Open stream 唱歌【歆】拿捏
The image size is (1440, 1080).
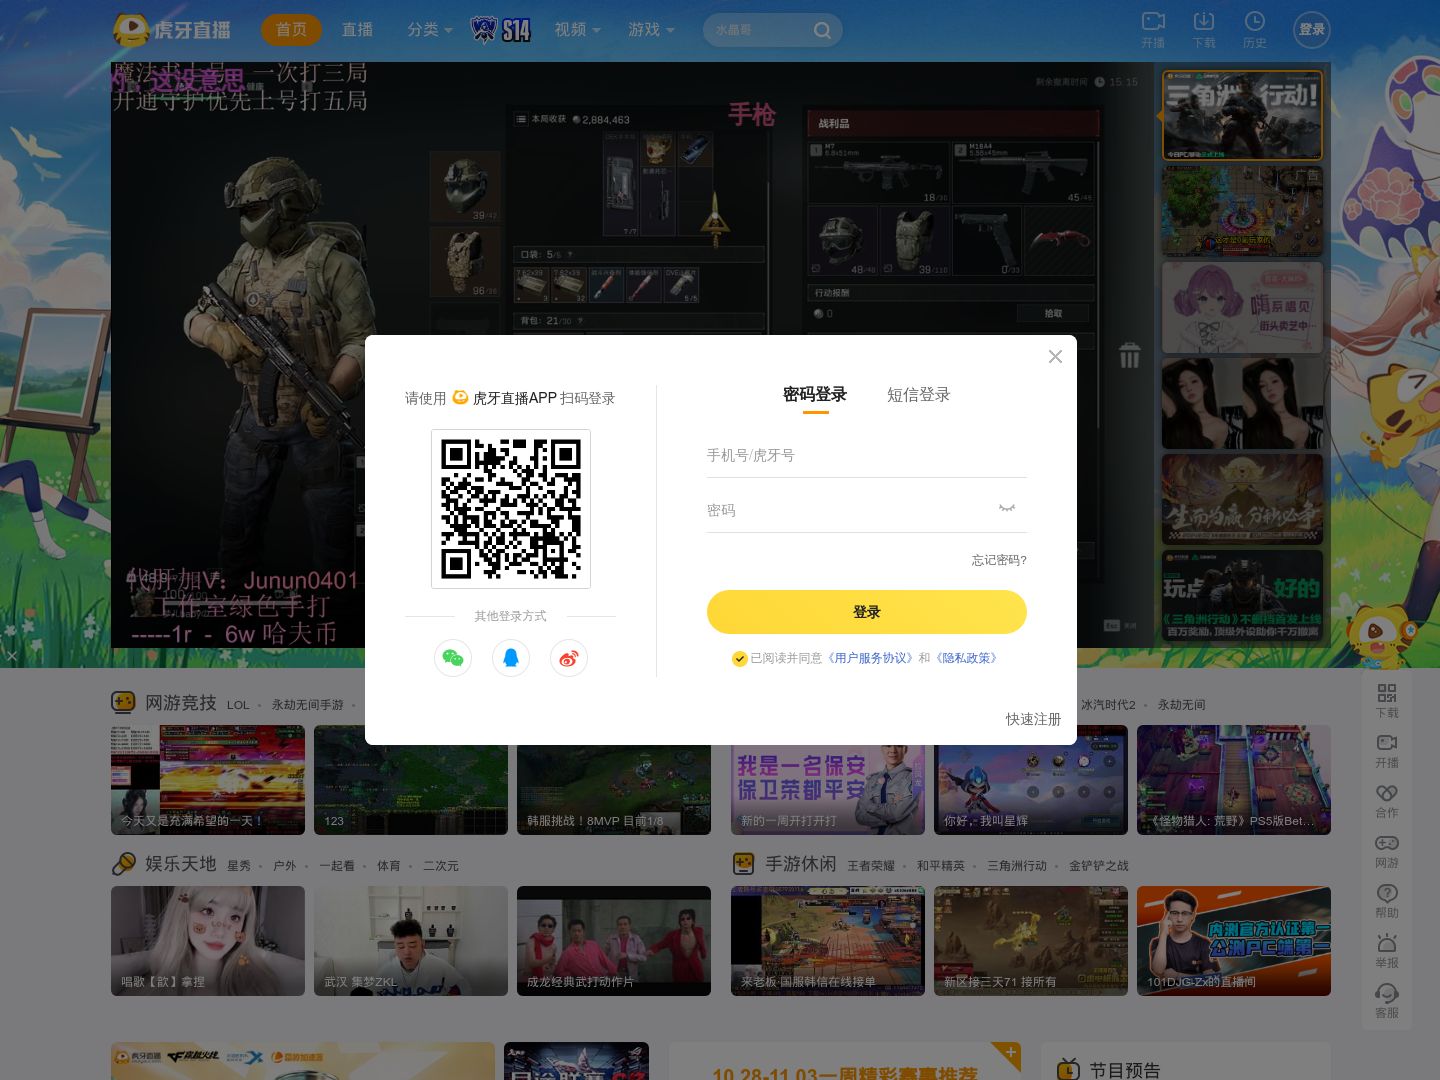coord(208,941)
